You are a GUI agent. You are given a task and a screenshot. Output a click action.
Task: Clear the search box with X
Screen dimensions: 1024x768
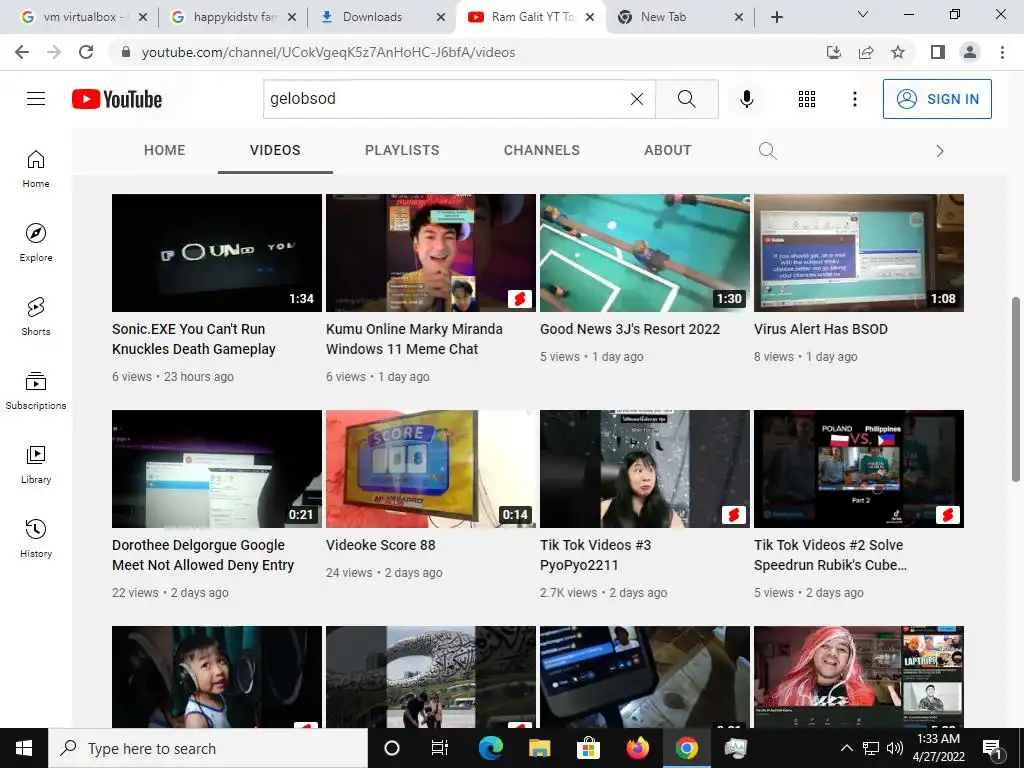coord(637,99)
